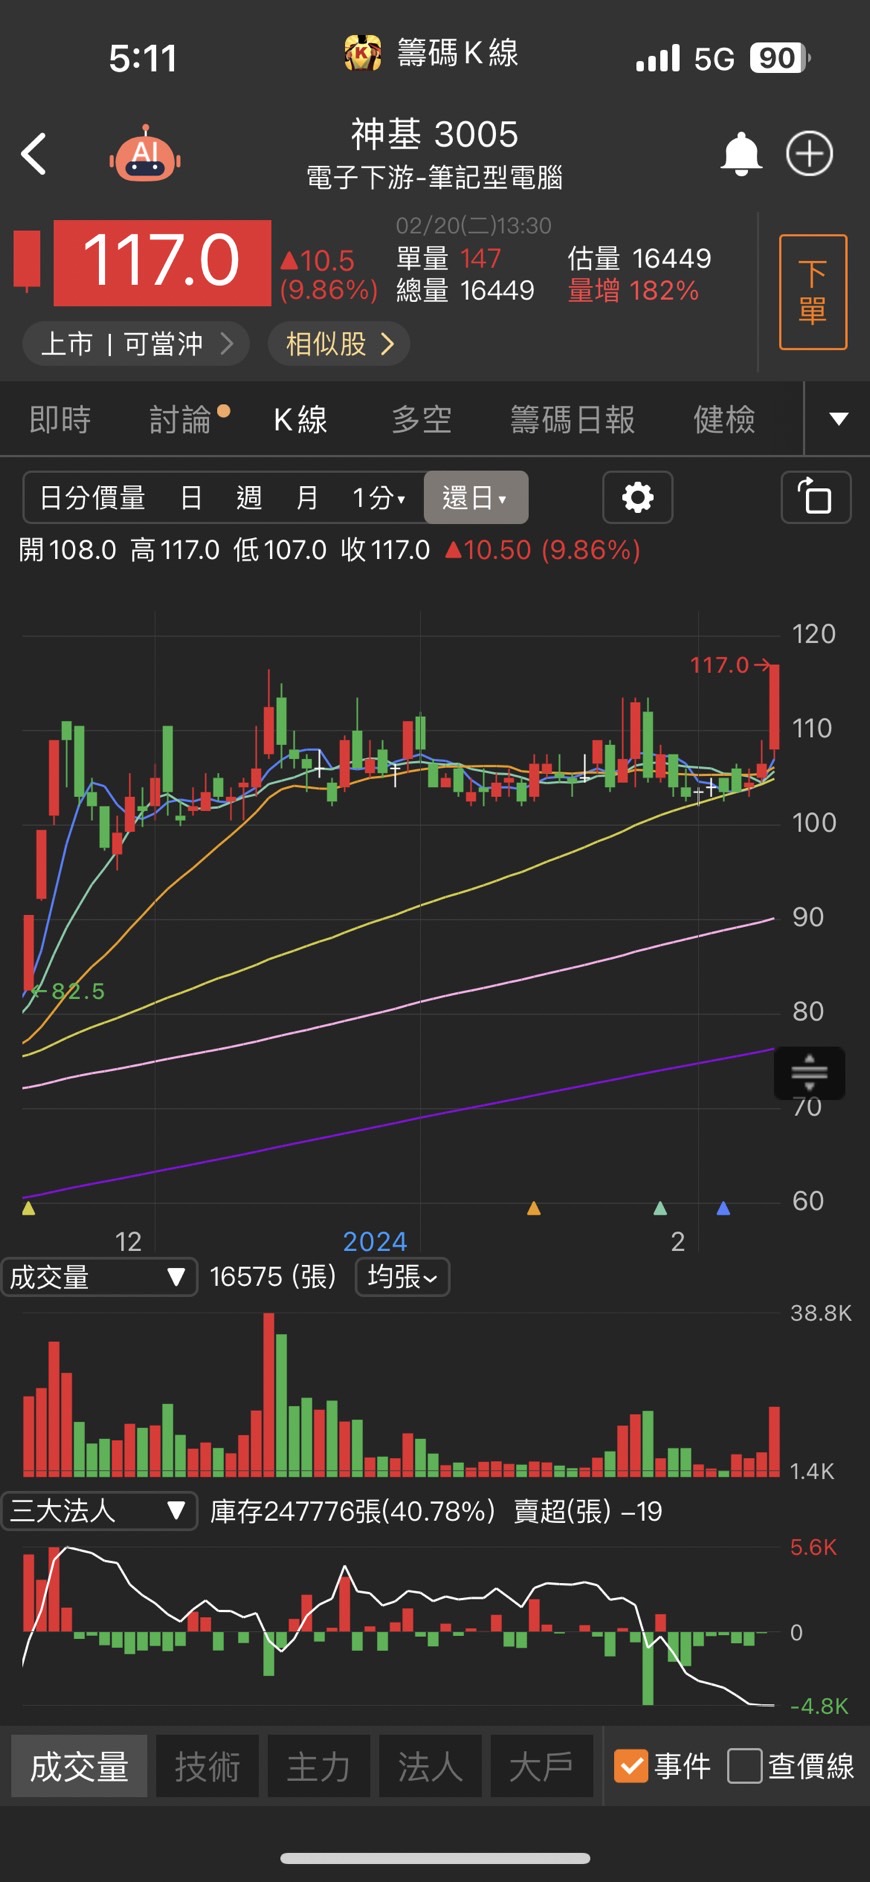Tap the blue event triangle marker
This screenshot has height=1882, width=870.
pyautogui.click(x=723, y=1208)
